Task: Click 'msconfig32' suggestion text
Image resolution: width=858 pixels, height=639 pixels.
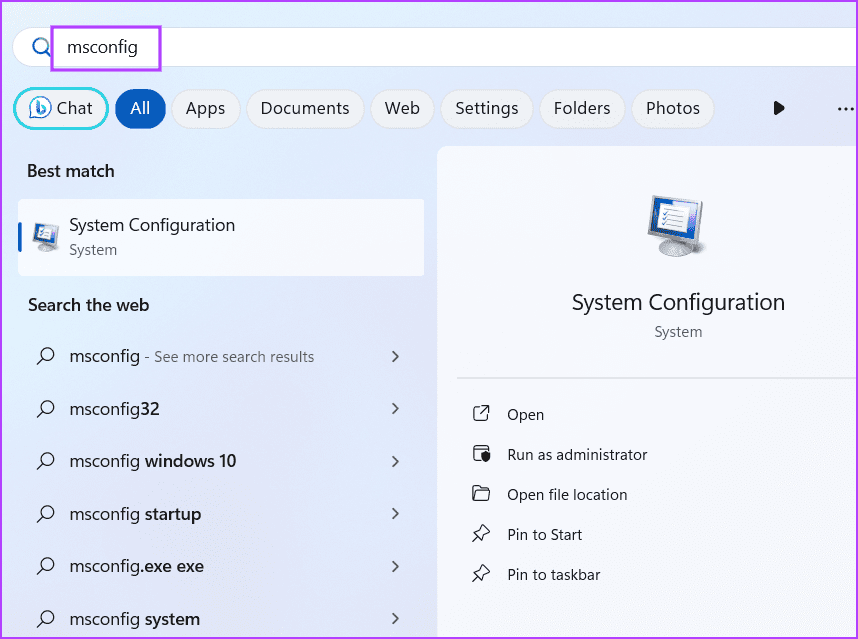Action: 114,409
